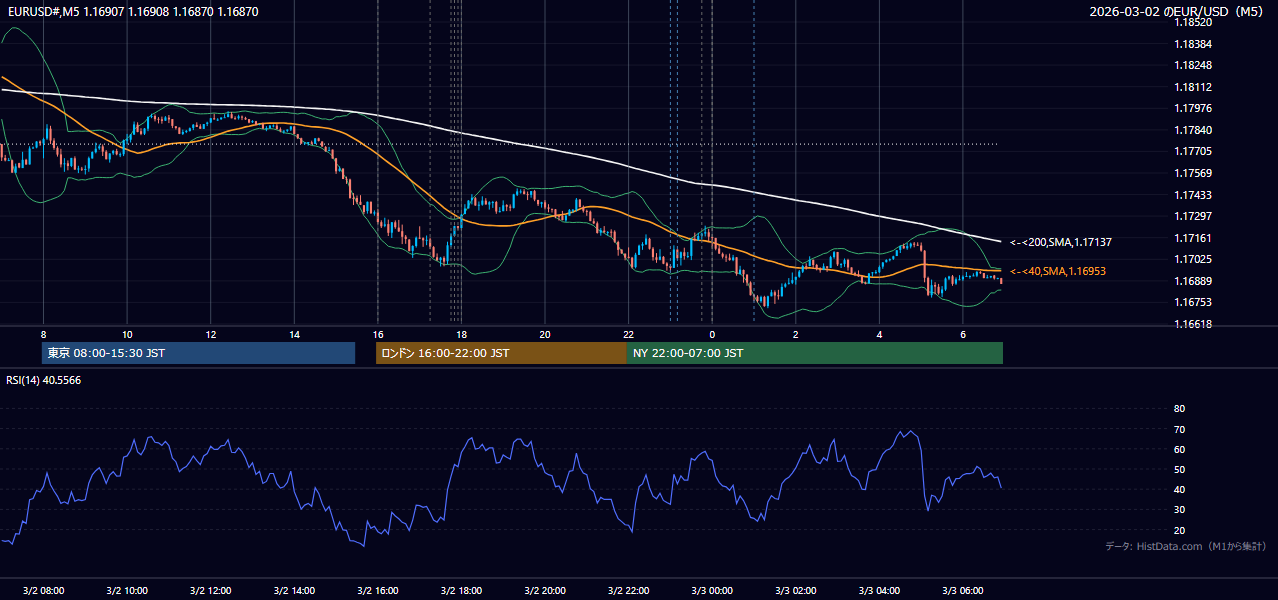Screen dimensions: 1278x600
Task: Click price axis label 1.18112
Action: (x=1193, y=87)
